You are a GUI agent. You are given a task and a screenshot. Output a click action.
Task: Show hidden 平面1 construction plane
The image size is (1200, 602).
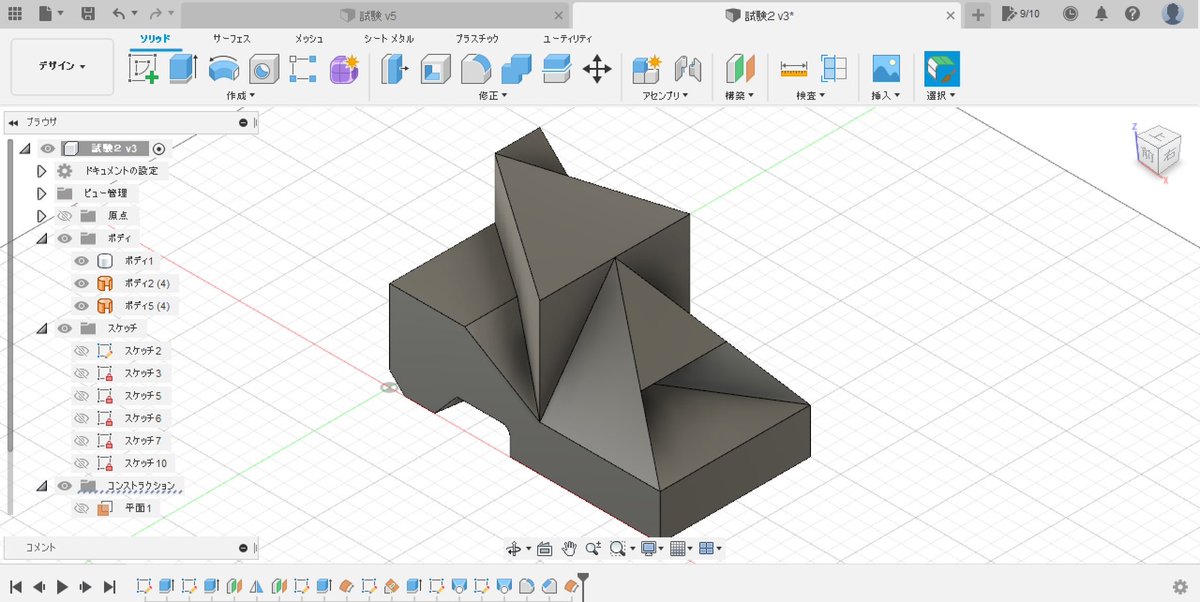click(x=82, y=508)
